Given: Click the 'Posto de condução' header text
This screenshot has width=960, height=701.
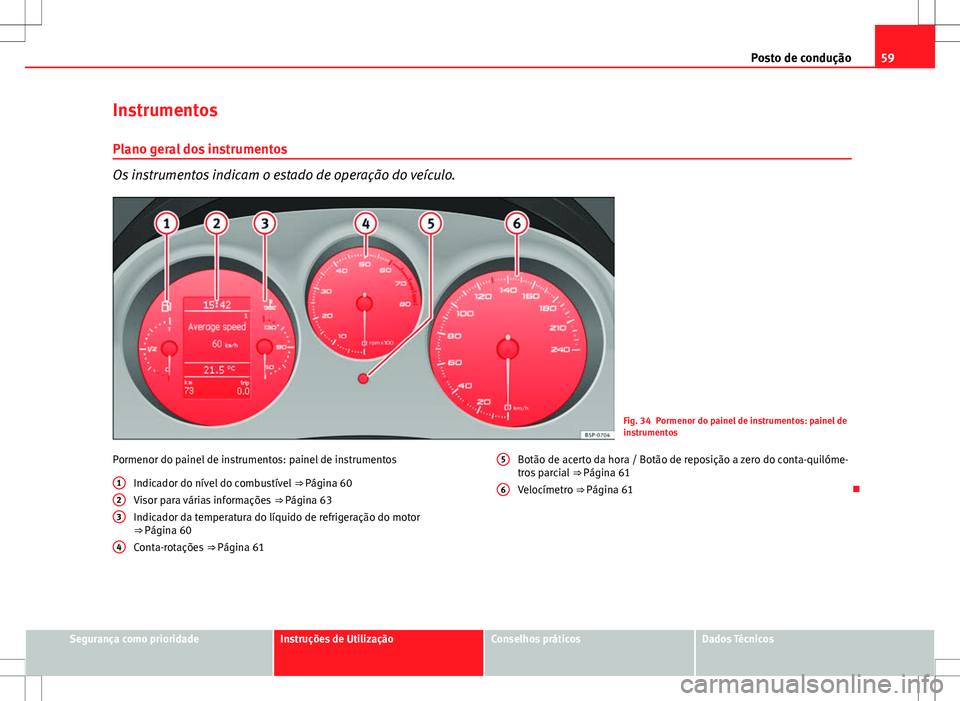Looking at the screenshot, I should tap(801, 58).
